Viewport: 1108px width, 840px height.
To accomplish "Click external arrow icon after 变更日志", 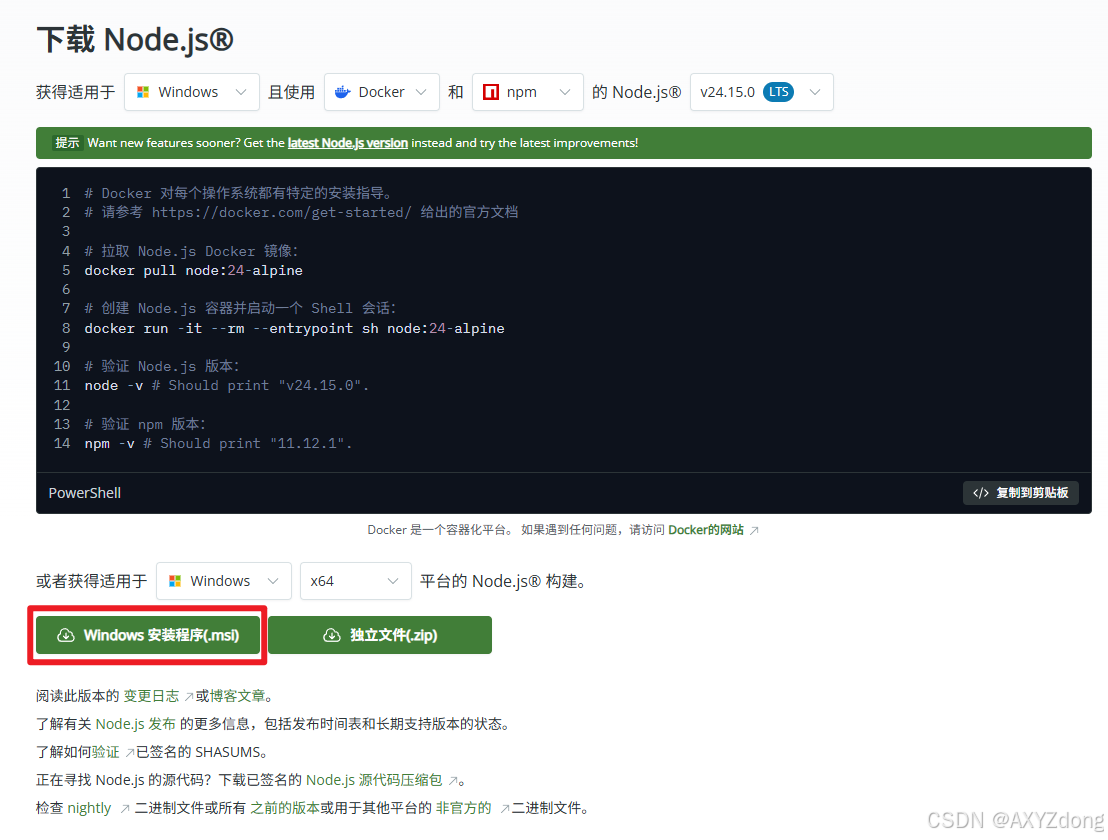I will coord(189,697).
